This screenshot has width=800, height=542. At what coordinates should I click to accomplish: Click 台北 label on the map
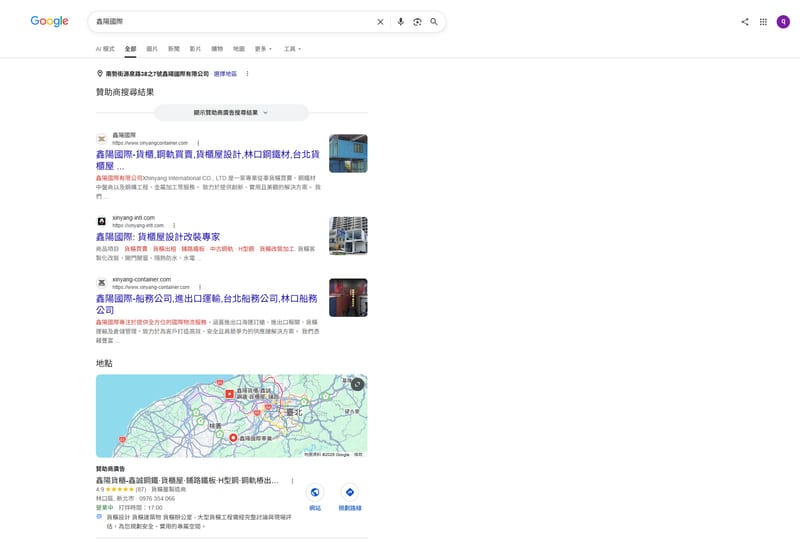[x=294, y=412]
